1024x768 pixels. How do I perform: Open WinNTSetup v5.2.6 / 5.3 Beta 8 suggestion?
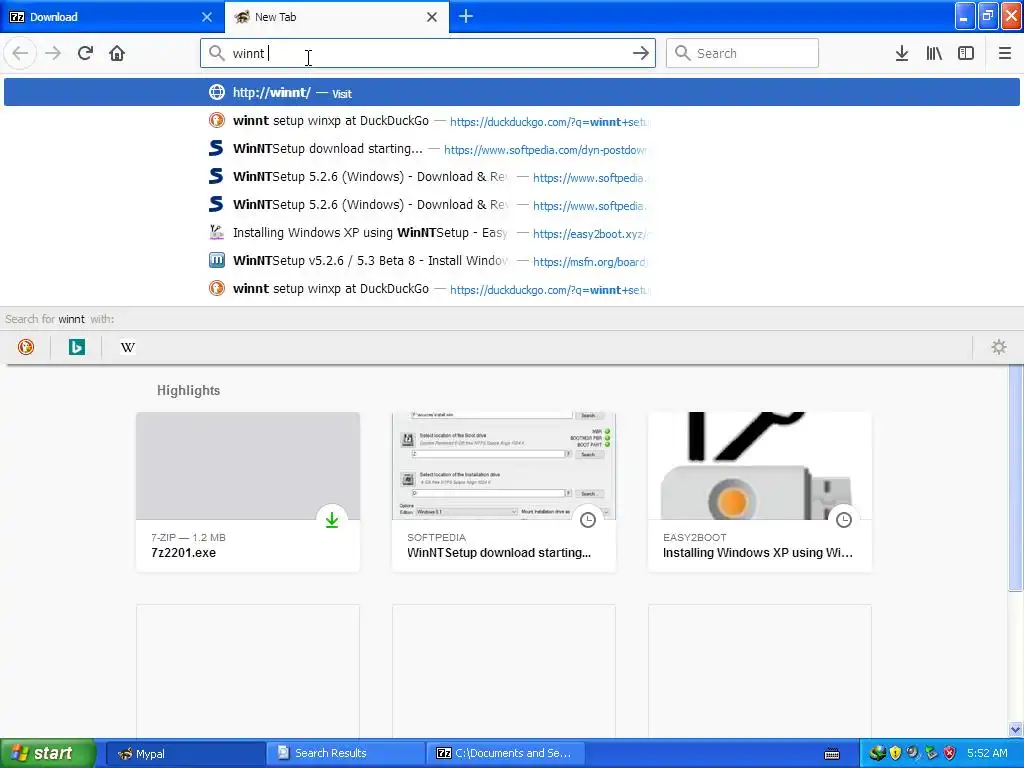coord(511,261)
